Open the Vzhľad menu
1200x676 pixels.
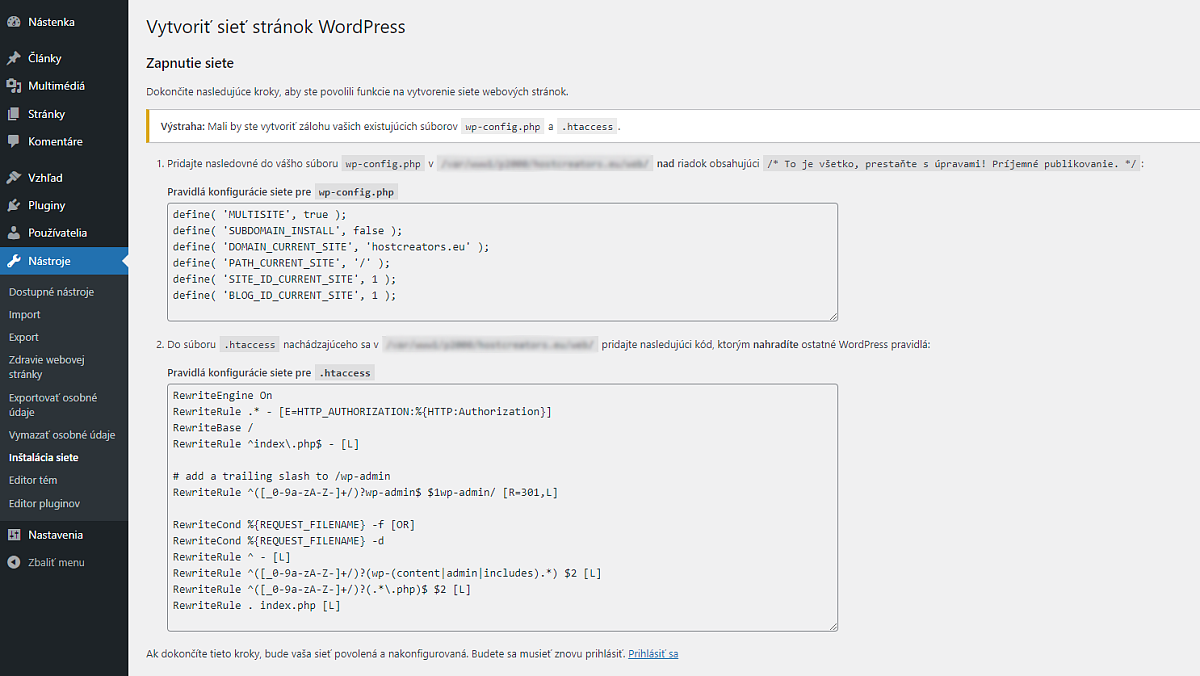[x=64, y=177]
